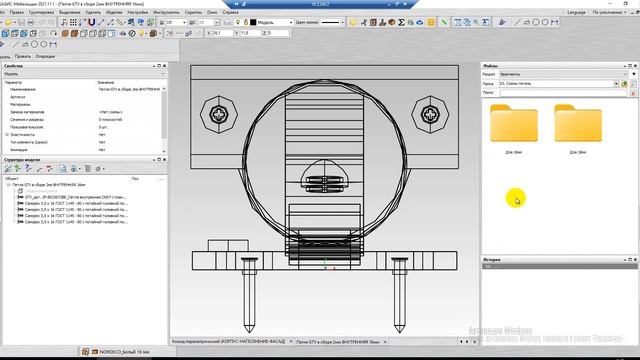Click the red clear-search button in Files panel
The height and width of the screenshot is (360, 640).
[x=633, y=93]
